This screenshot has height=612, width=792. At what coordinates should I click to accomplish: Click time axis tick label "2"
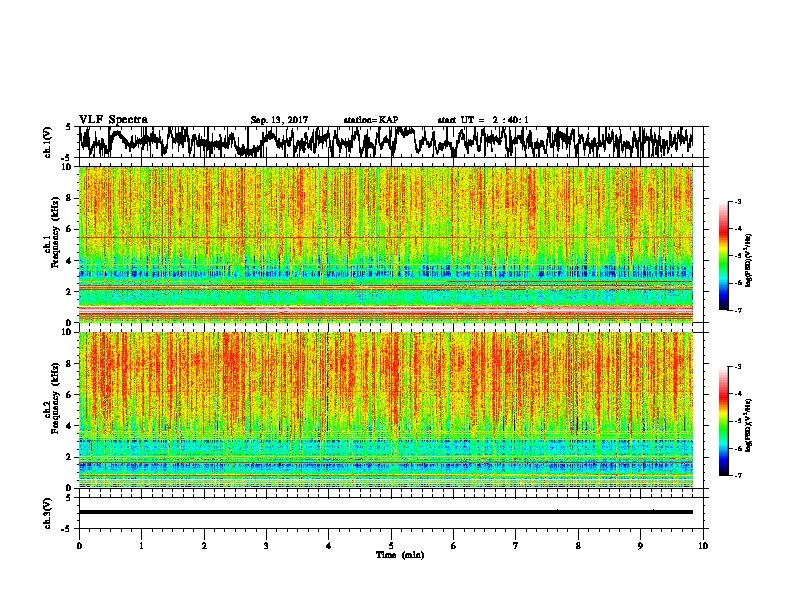click(x=204, y=546)
